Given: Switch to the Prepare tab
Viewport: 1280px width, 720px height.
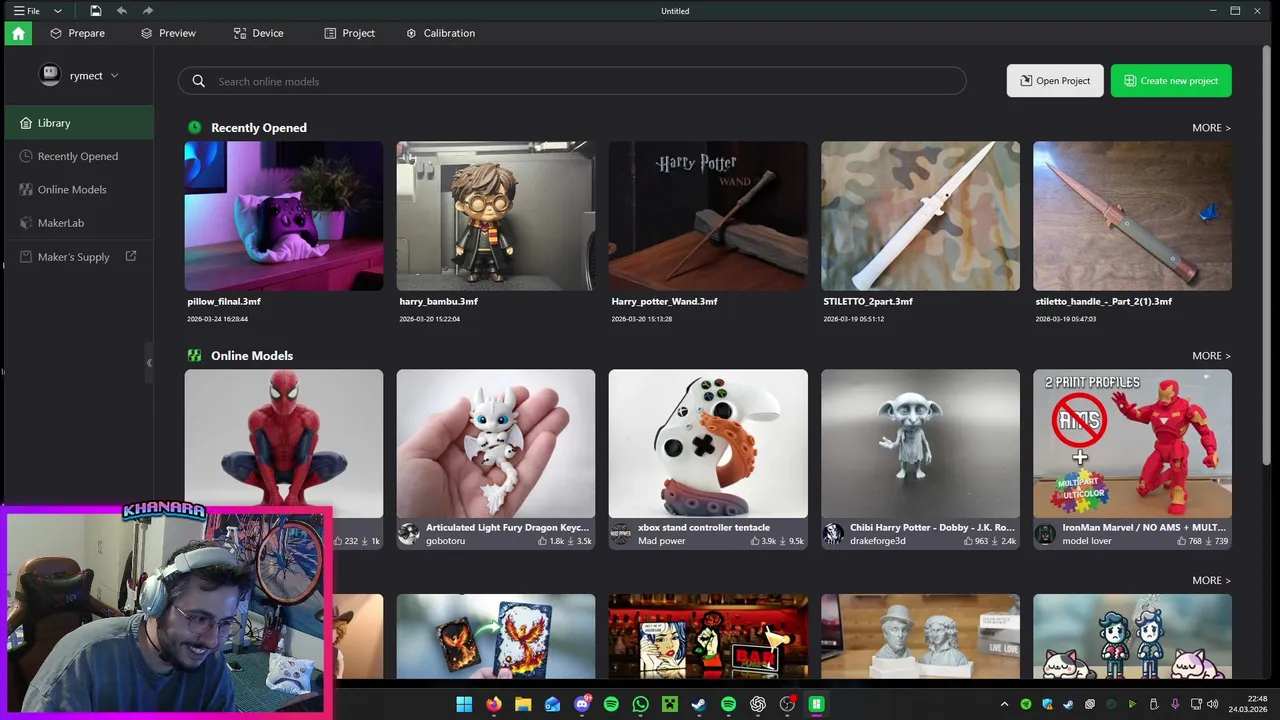Looking at the screenshot, I should (x=77, y=33).
